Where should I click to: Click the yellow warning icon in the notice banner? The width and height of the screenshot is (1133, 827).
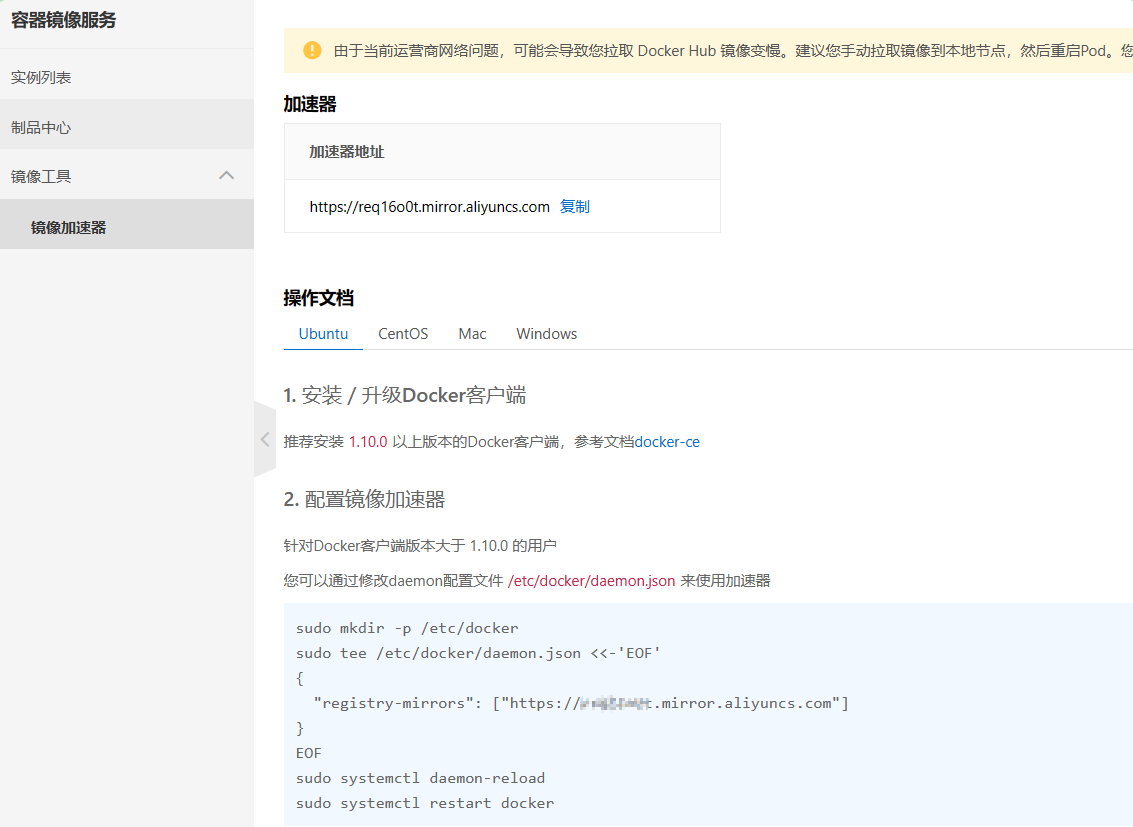(x=312, y=50)
